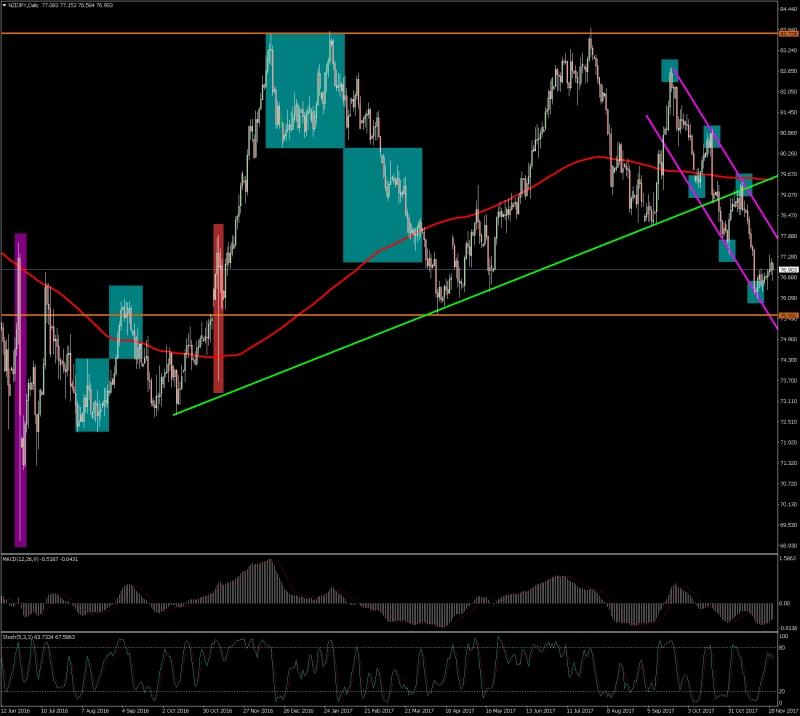Click the current price label on price axis
This screenshot has width=800, height=716.
788,270
